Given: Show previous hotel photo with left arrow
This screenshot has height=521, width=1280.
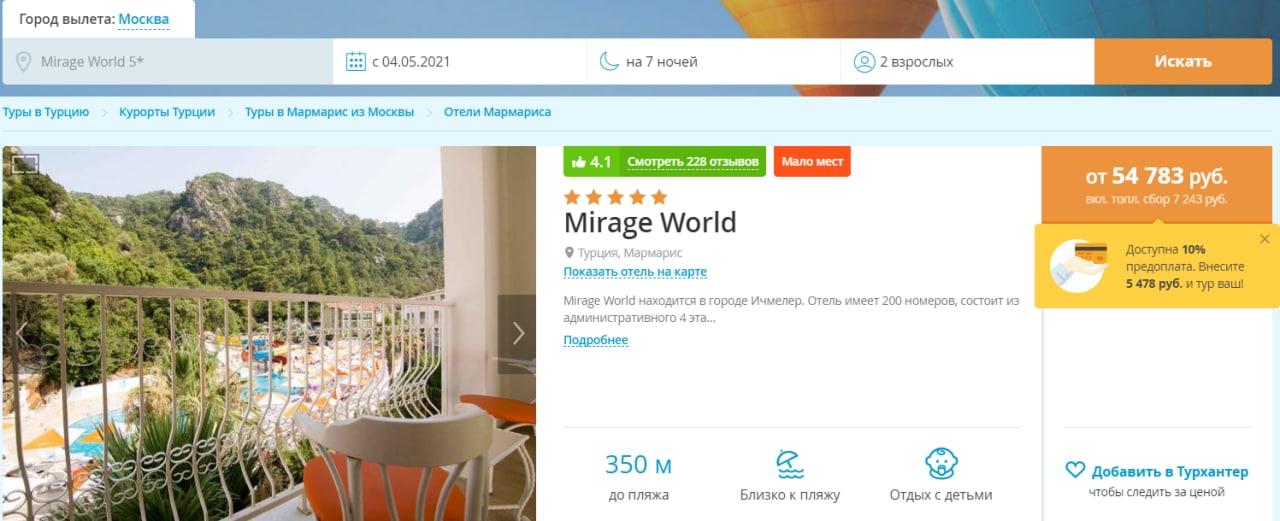Looking at the screenshot, I should (x=21, y=334).
